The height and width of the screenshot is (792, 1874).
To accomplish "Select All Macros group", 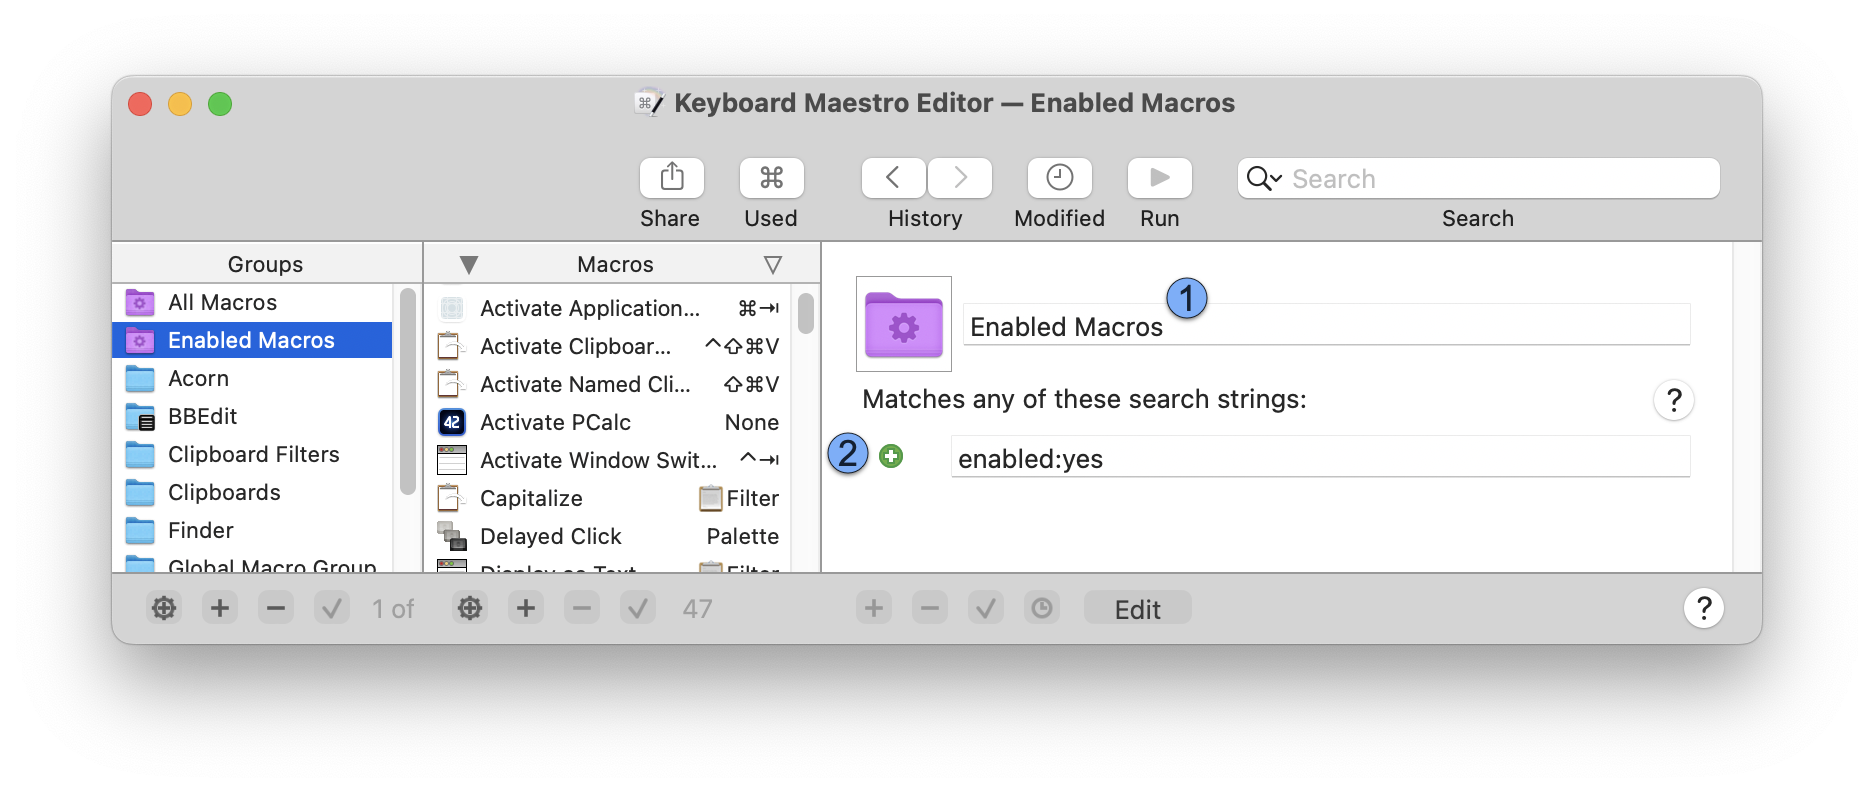I will point(222,303).
